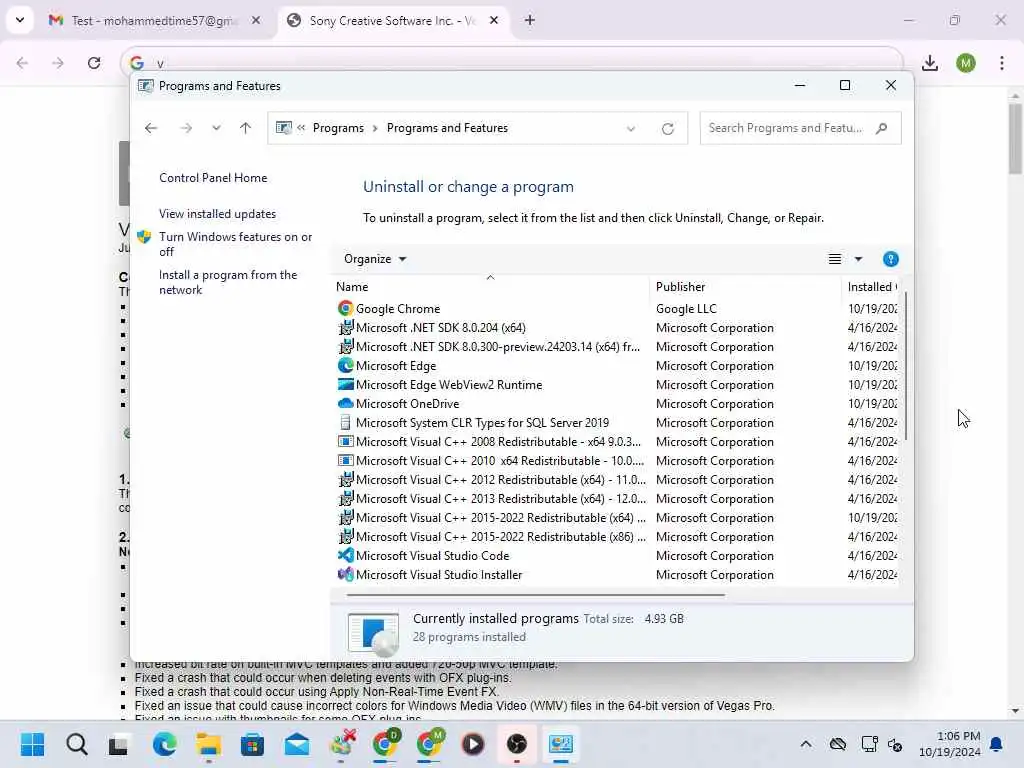Image resolution: width=1024 pixels, height=768 pixels.
Task: Close the Gmail Test tab
Action: 256,21
